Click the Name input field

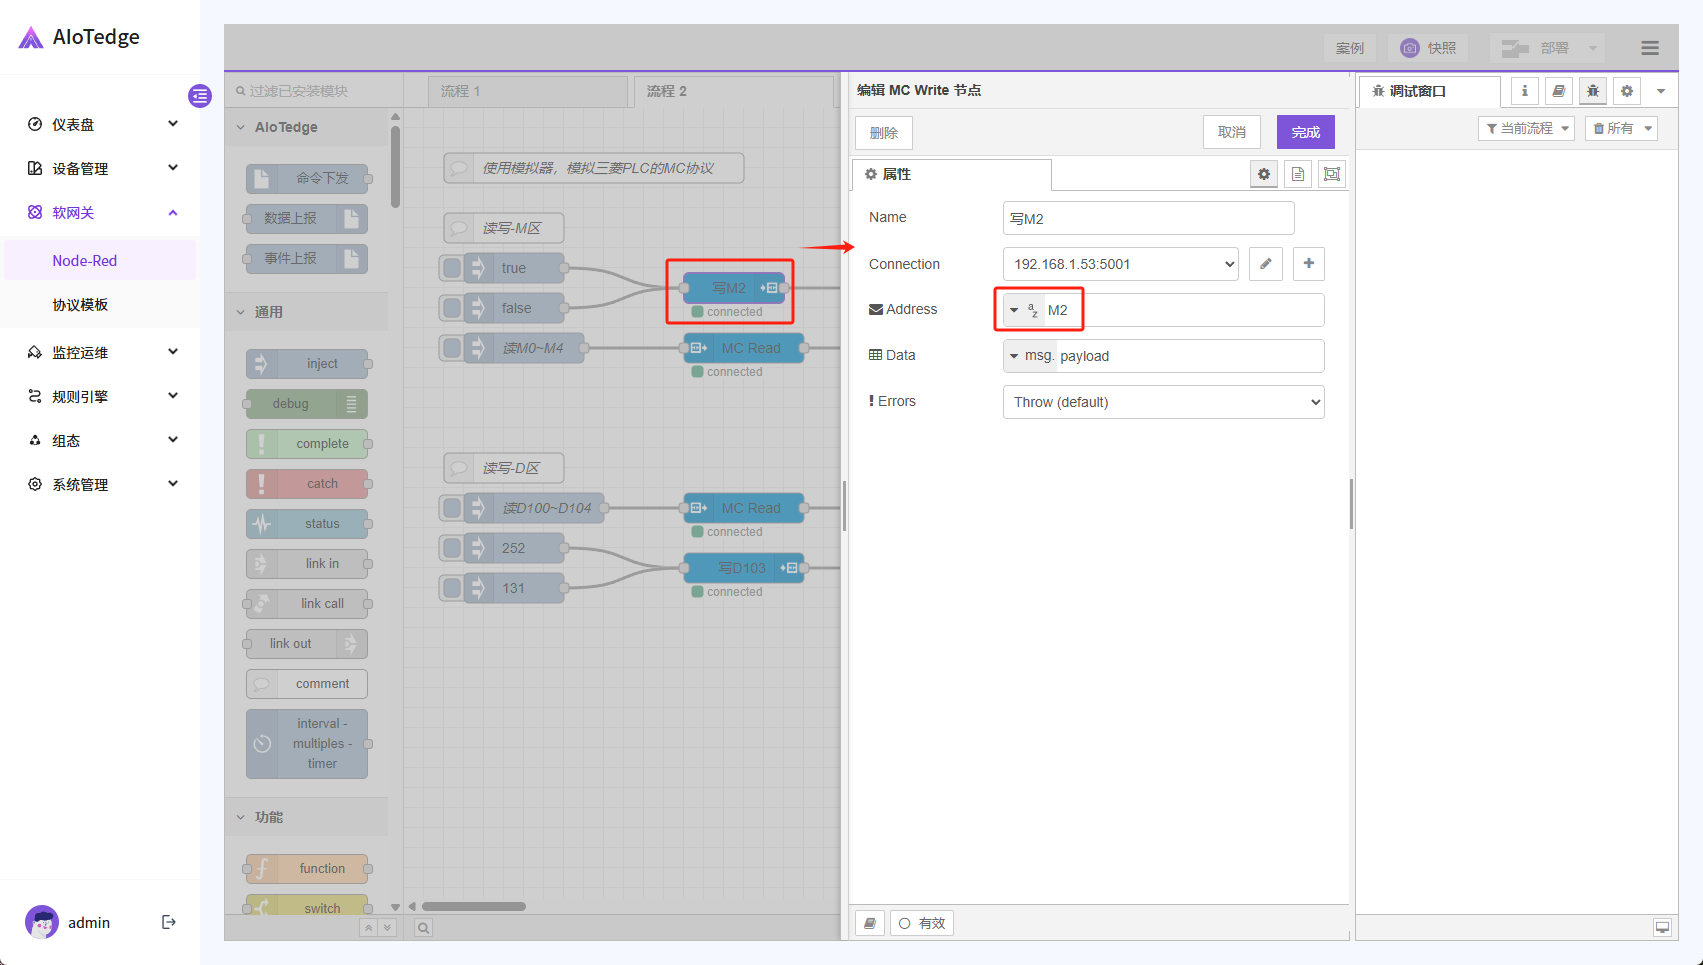point(1148,218)
